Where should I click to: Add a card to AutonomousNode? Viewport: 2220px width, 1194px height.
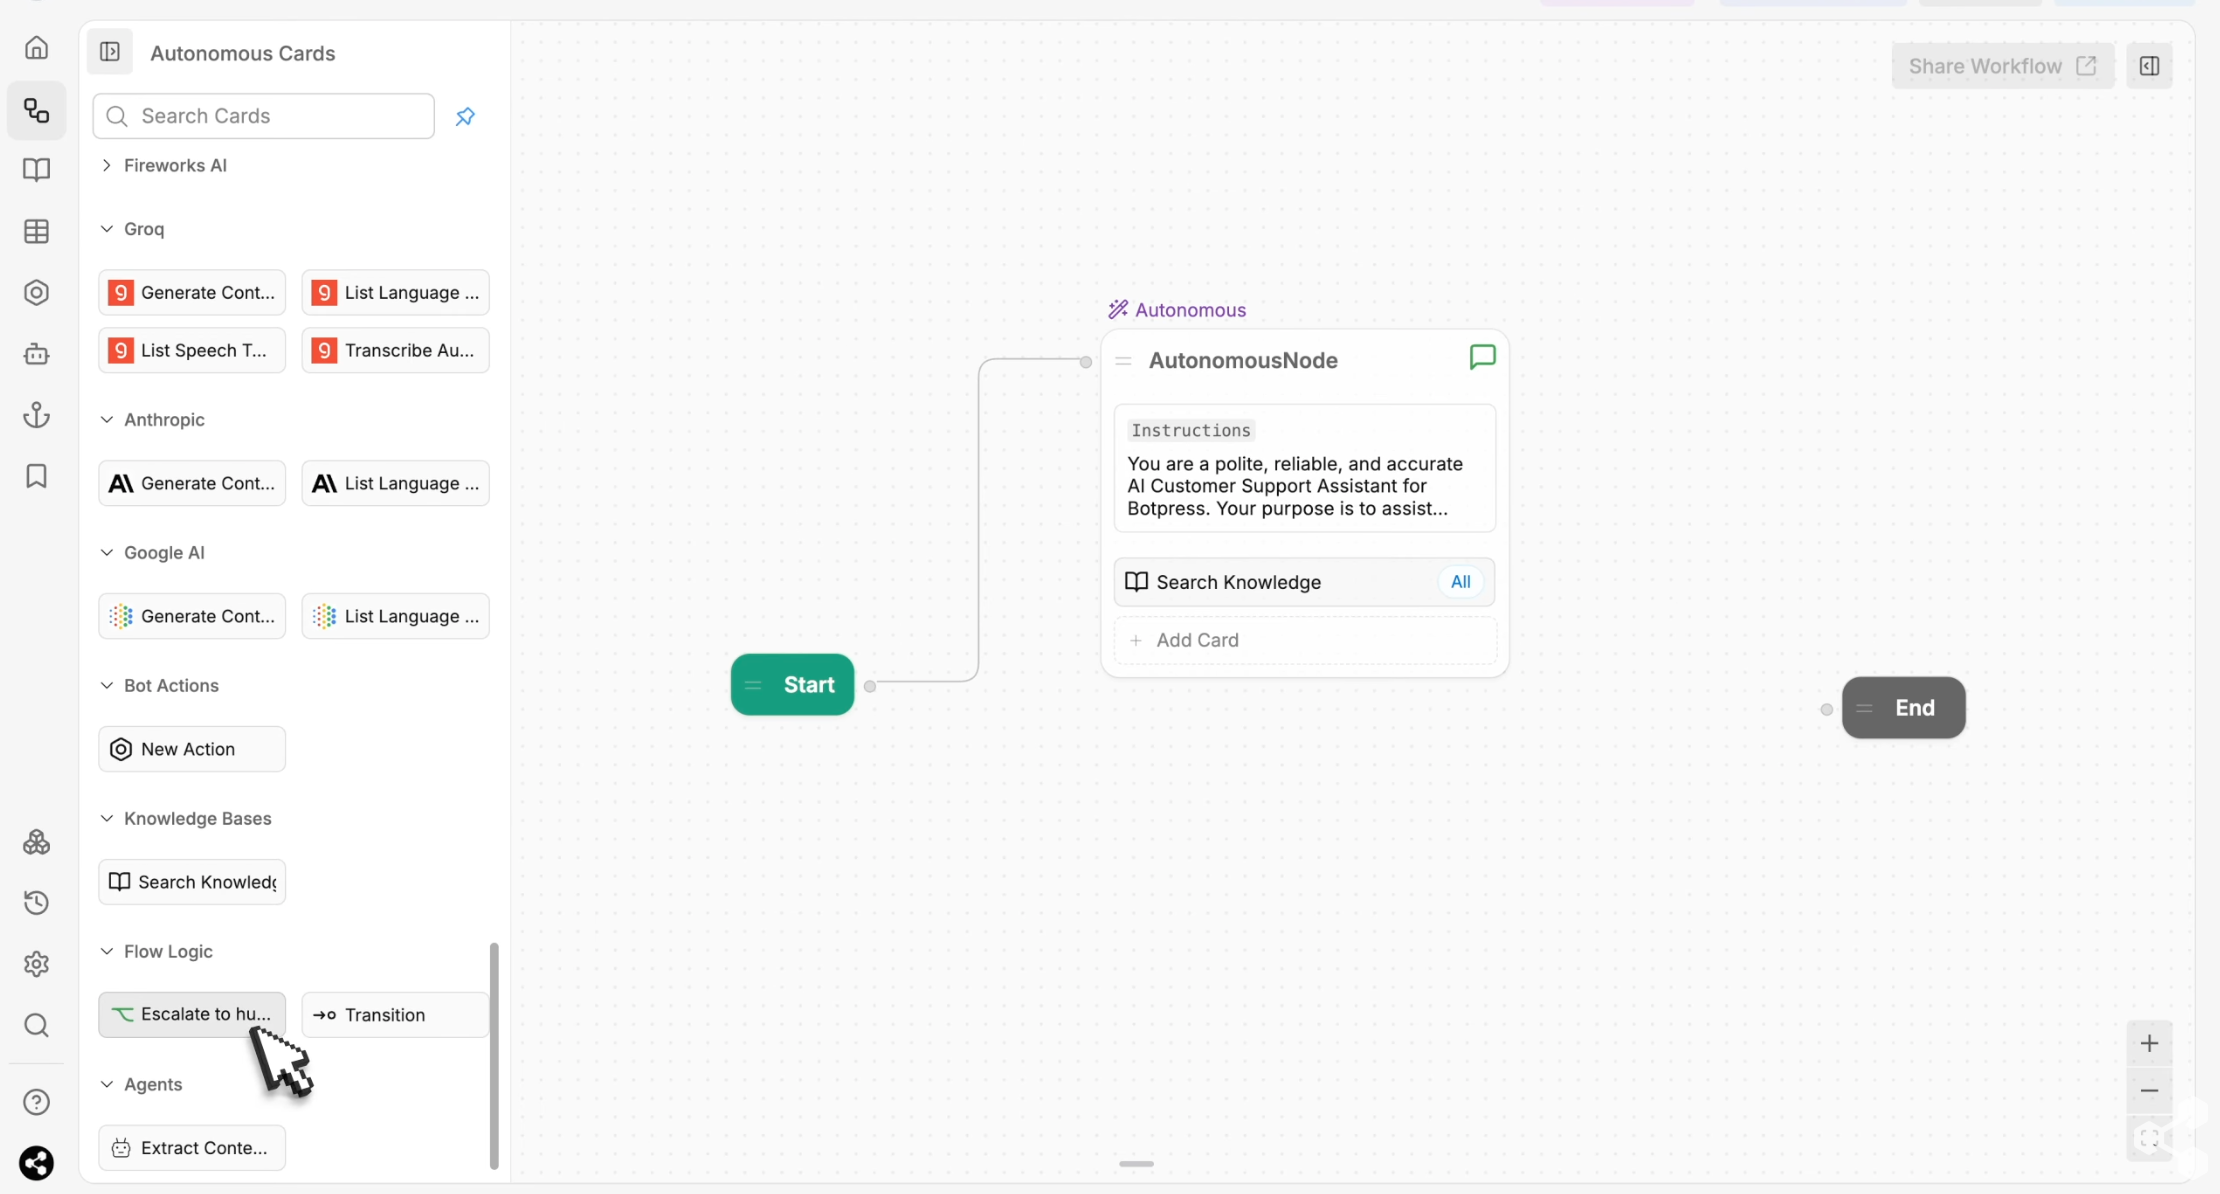[x=1196, y=640]
